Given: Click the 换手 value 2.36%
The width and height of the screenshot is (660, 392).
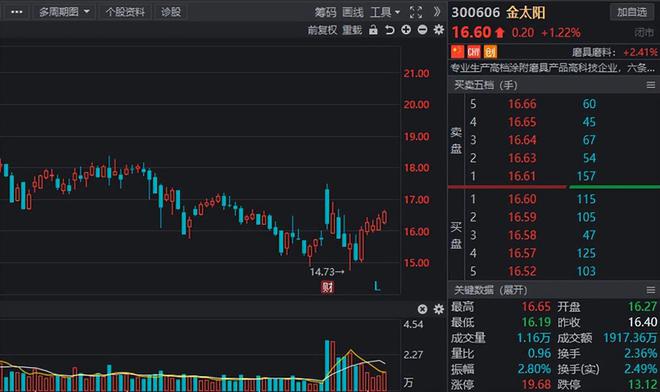Looking at the screenshot, I should pyautogui.click(x=641, y=353).
